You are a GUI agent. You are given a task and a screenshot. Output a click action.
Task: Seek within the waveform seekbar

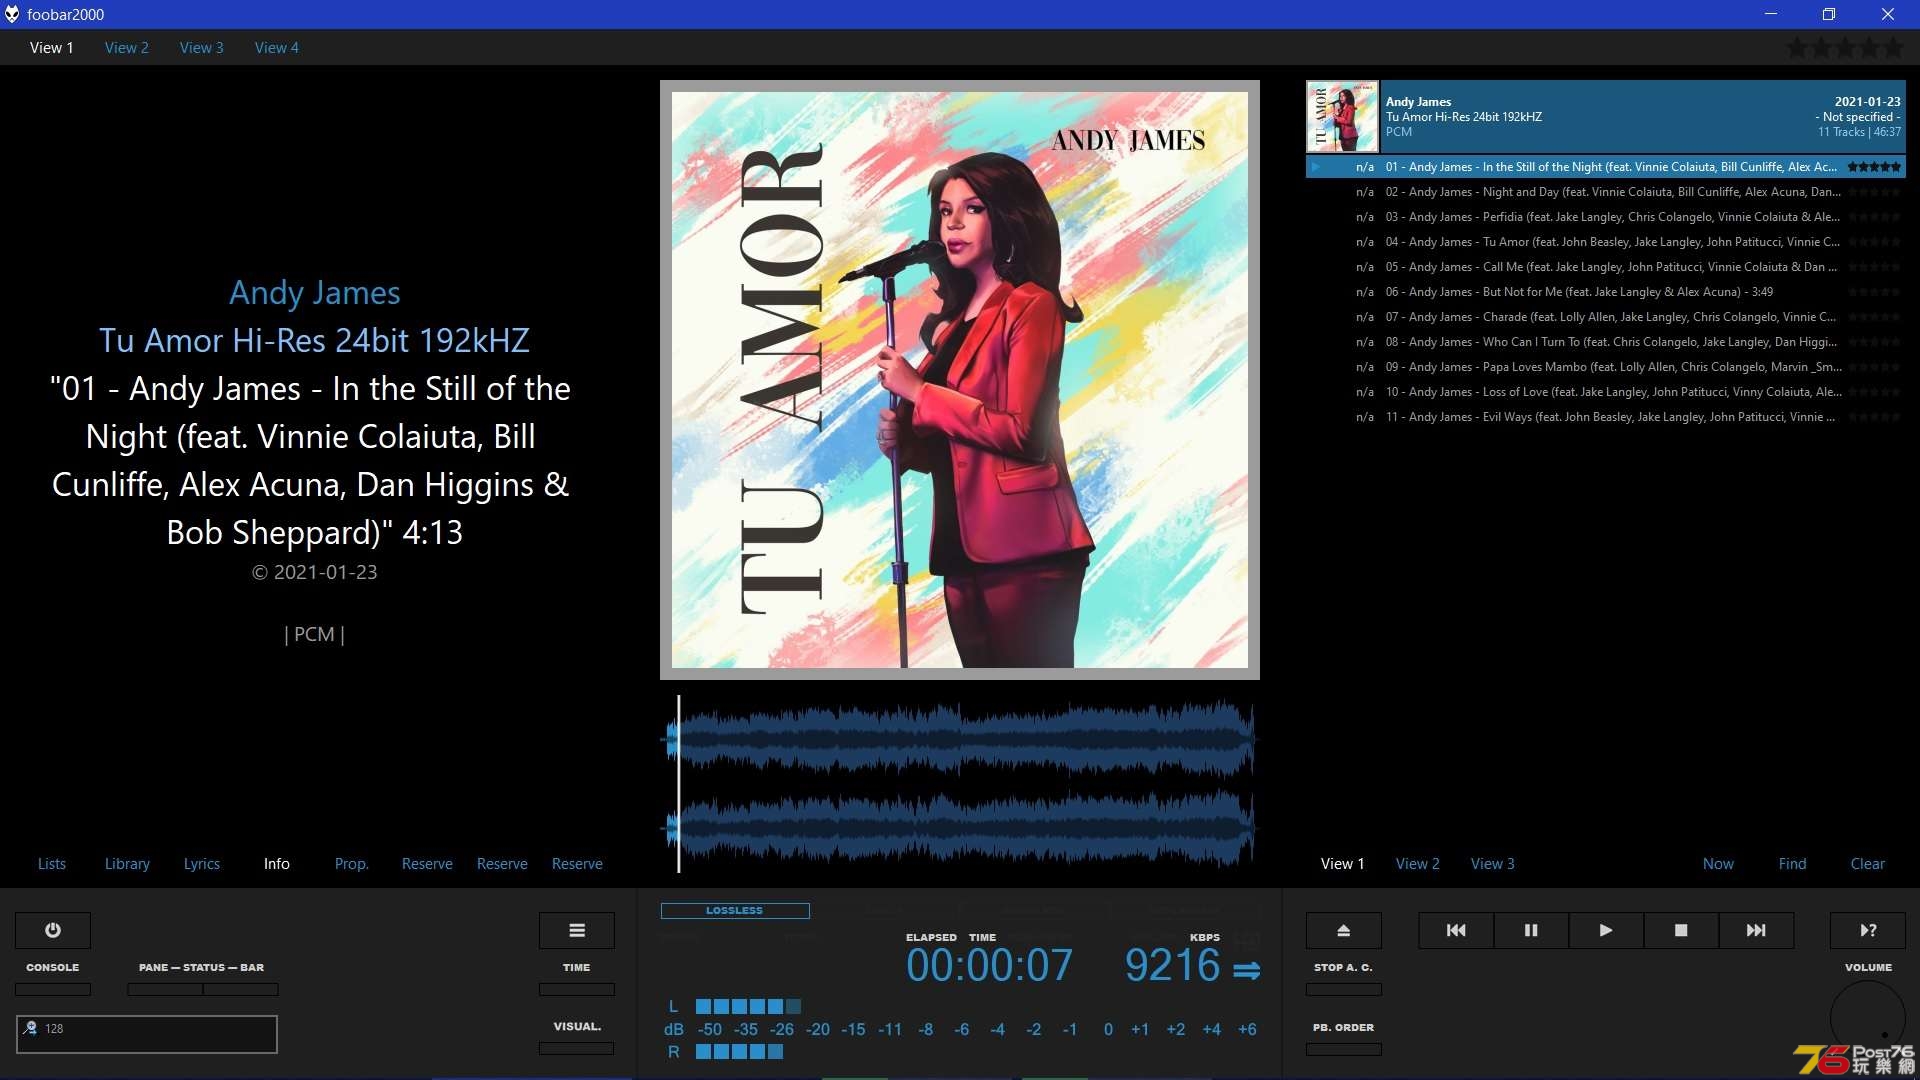[x=959, y=783]
